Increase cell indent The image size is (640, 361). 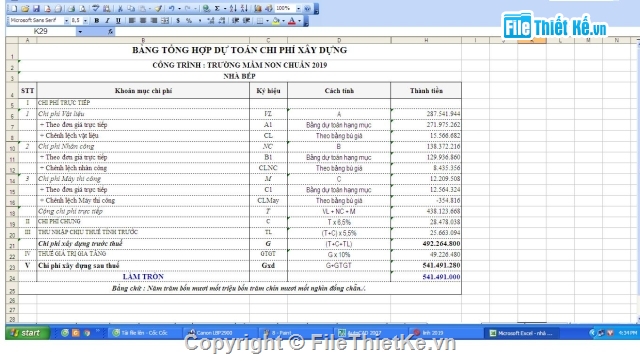tap(246, 20)
